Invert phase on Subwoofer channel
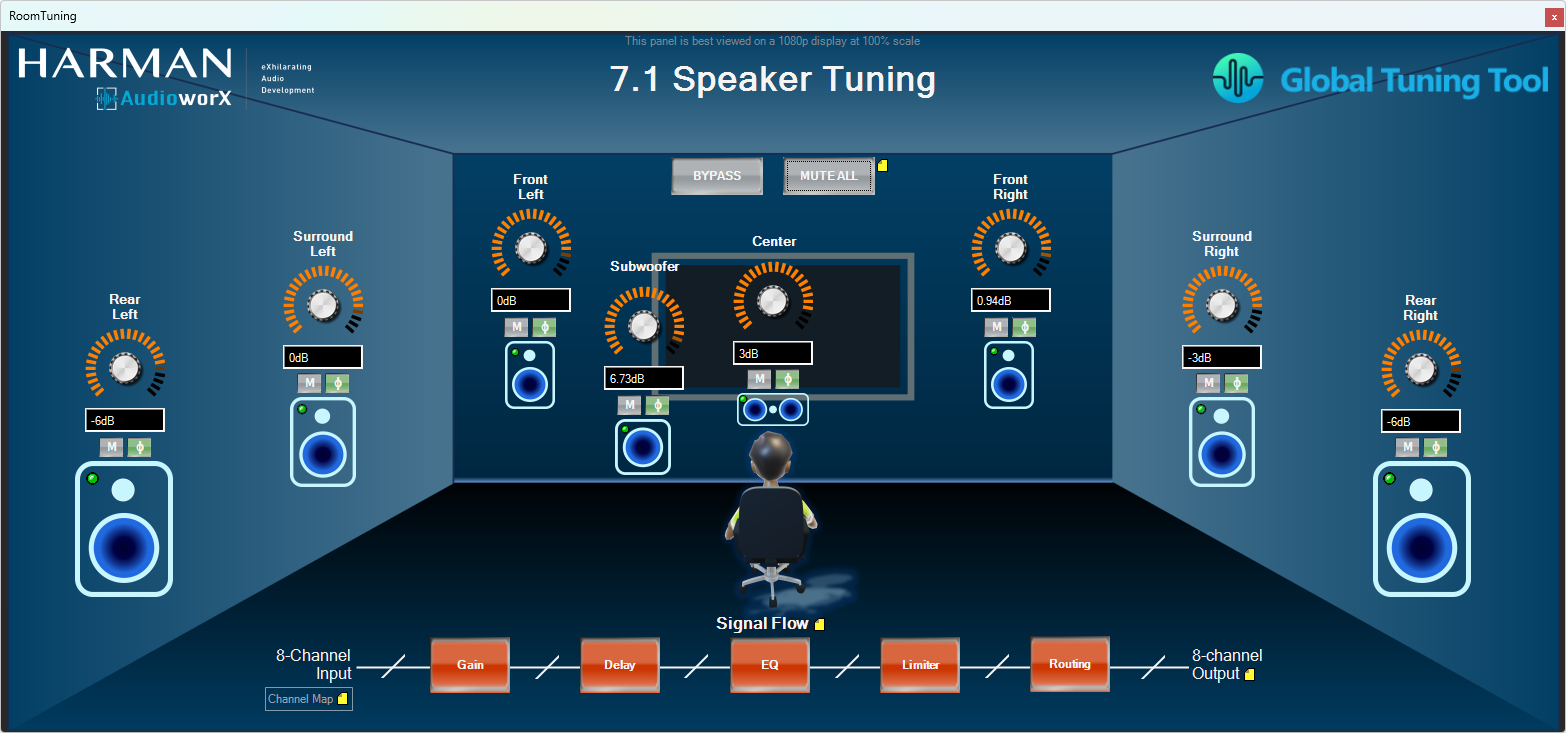 click(x=657, y=405)
